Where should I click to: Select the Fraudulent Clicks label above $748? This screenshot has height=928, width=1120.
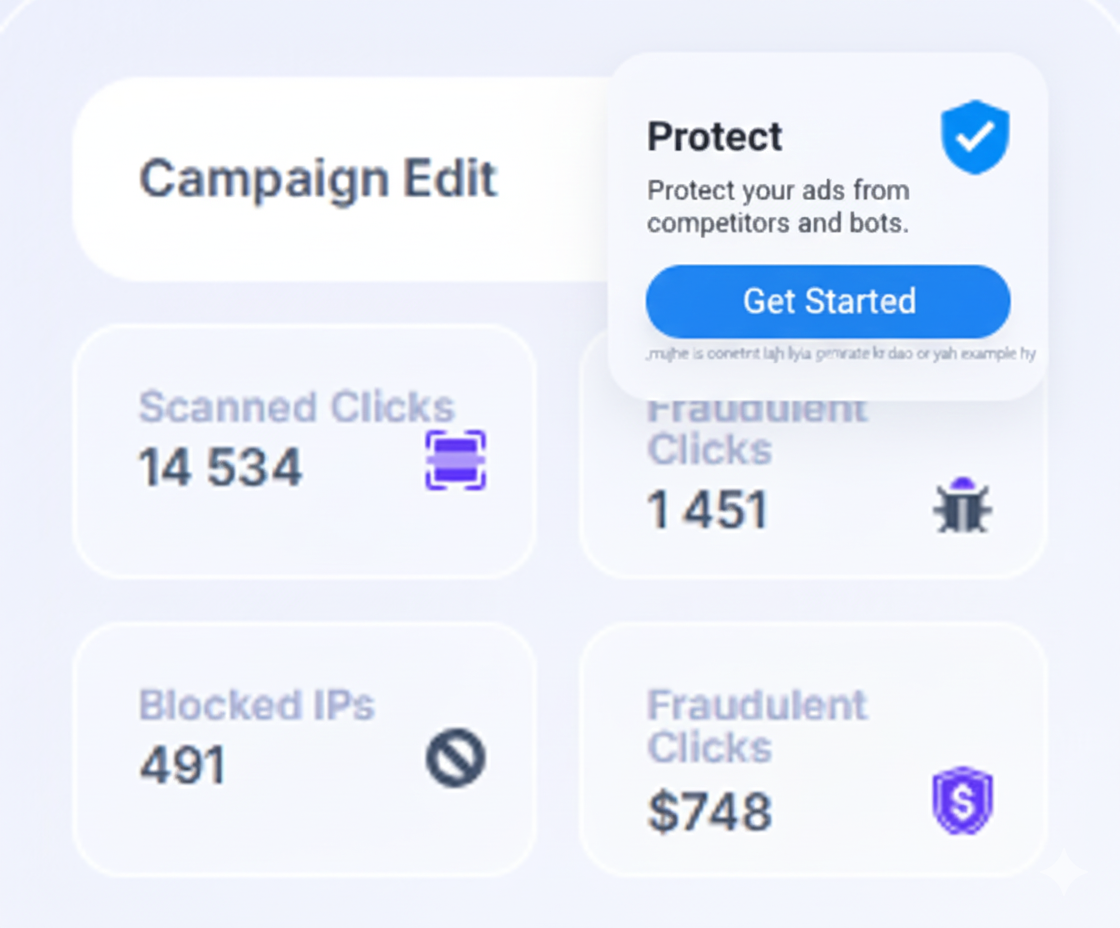point(756,725)
